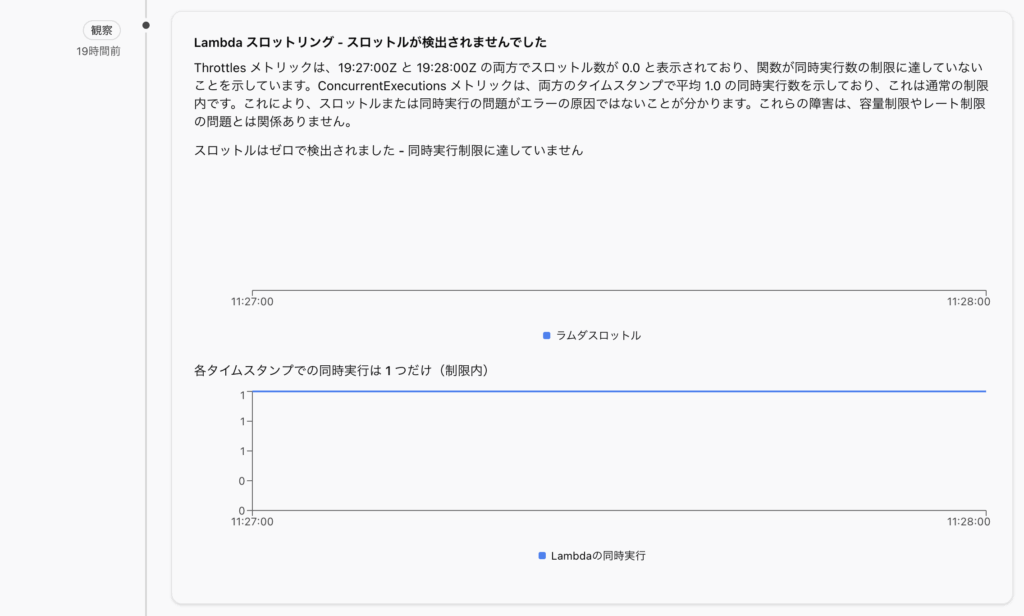The image size is (1024, 616).
Task: Click the blue swatch beside Lambdaの同時実行
Action: coord(542,555)
